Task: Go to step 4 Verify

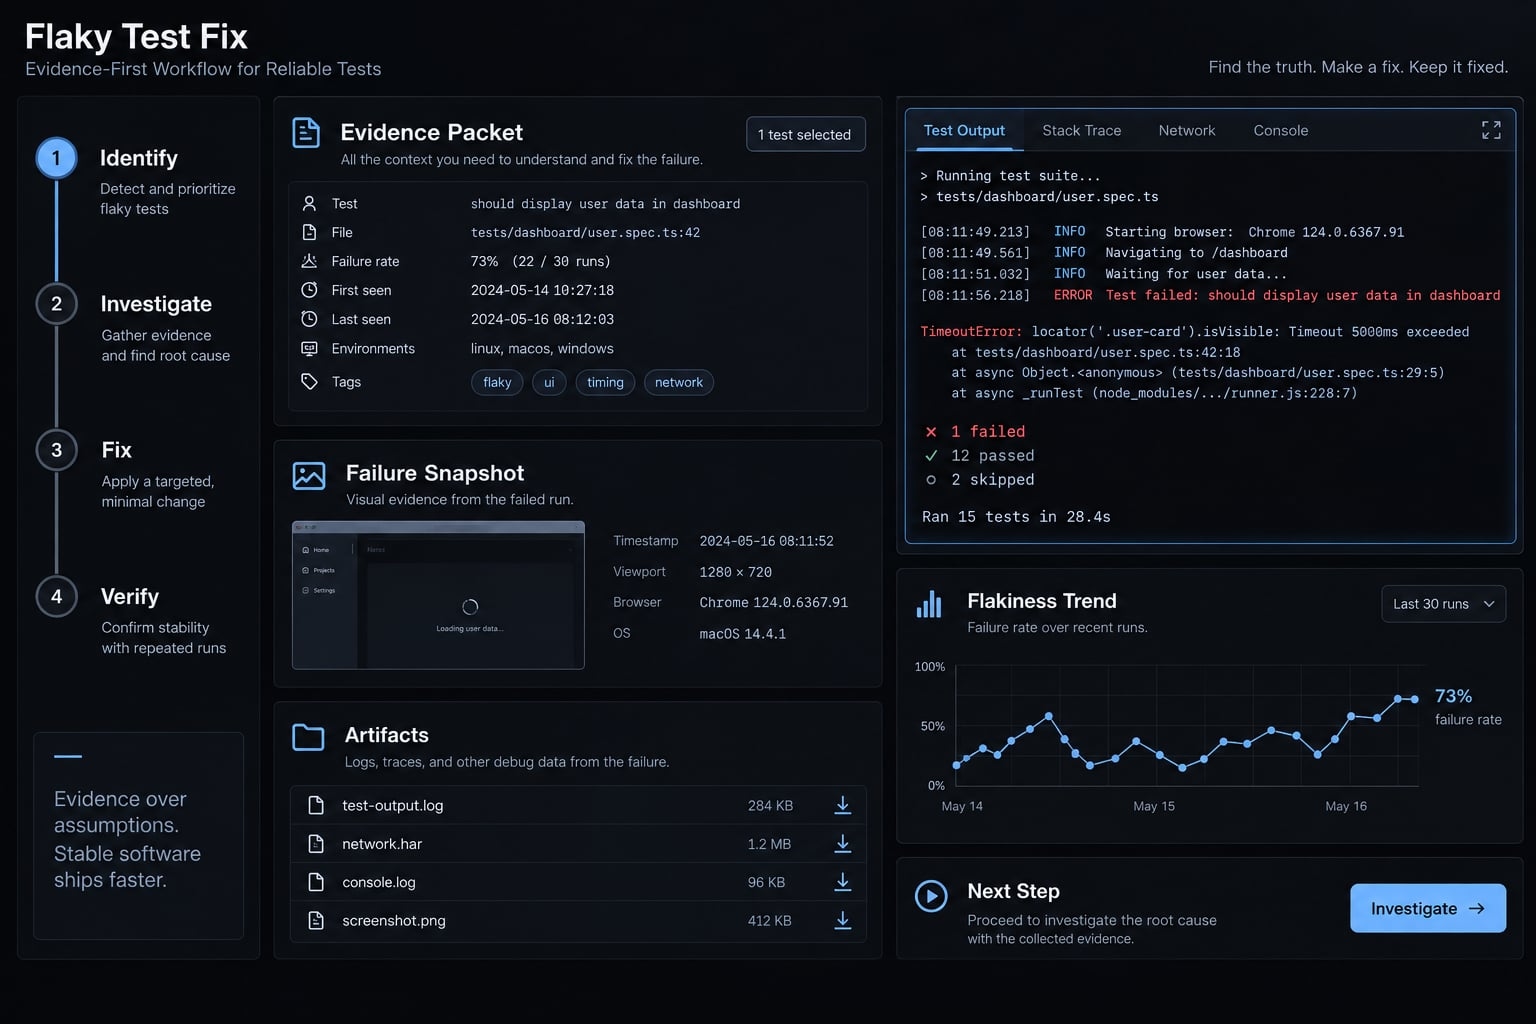Action: [56, 597]
